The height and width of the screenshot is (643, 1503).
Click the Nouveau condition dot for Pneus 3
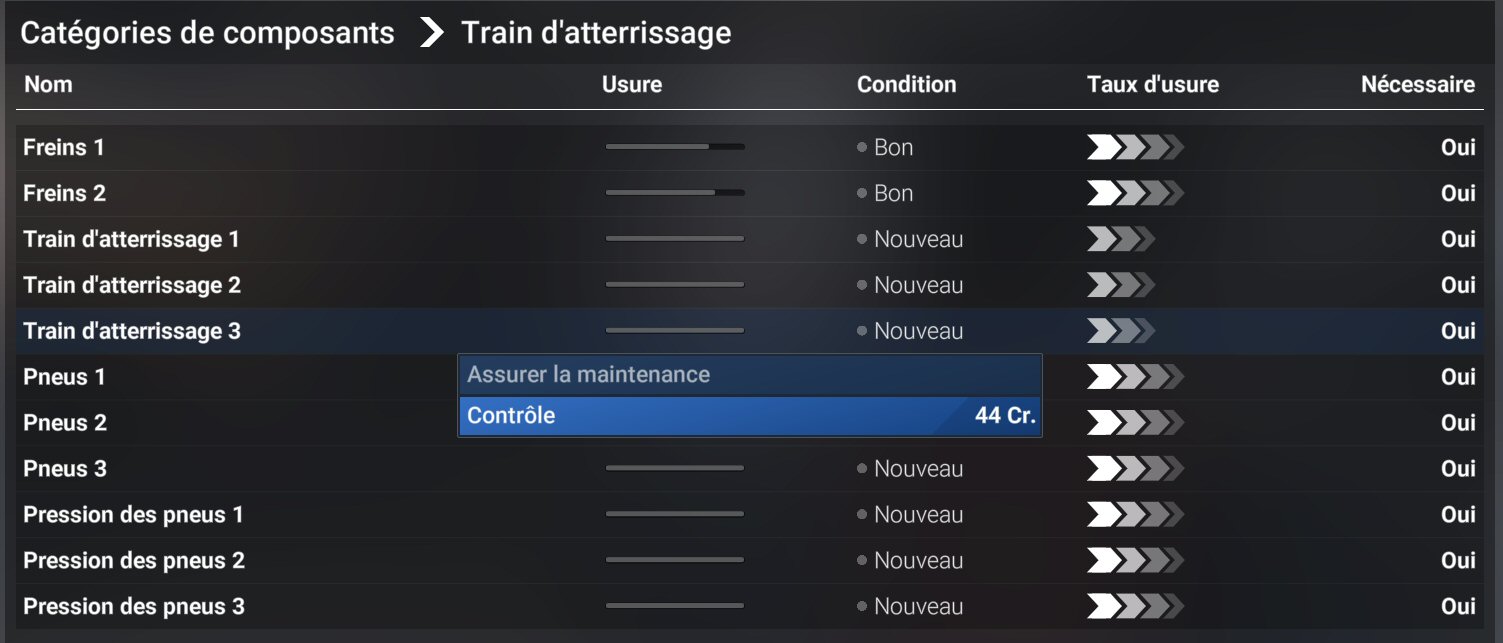[x=862, y=469]
